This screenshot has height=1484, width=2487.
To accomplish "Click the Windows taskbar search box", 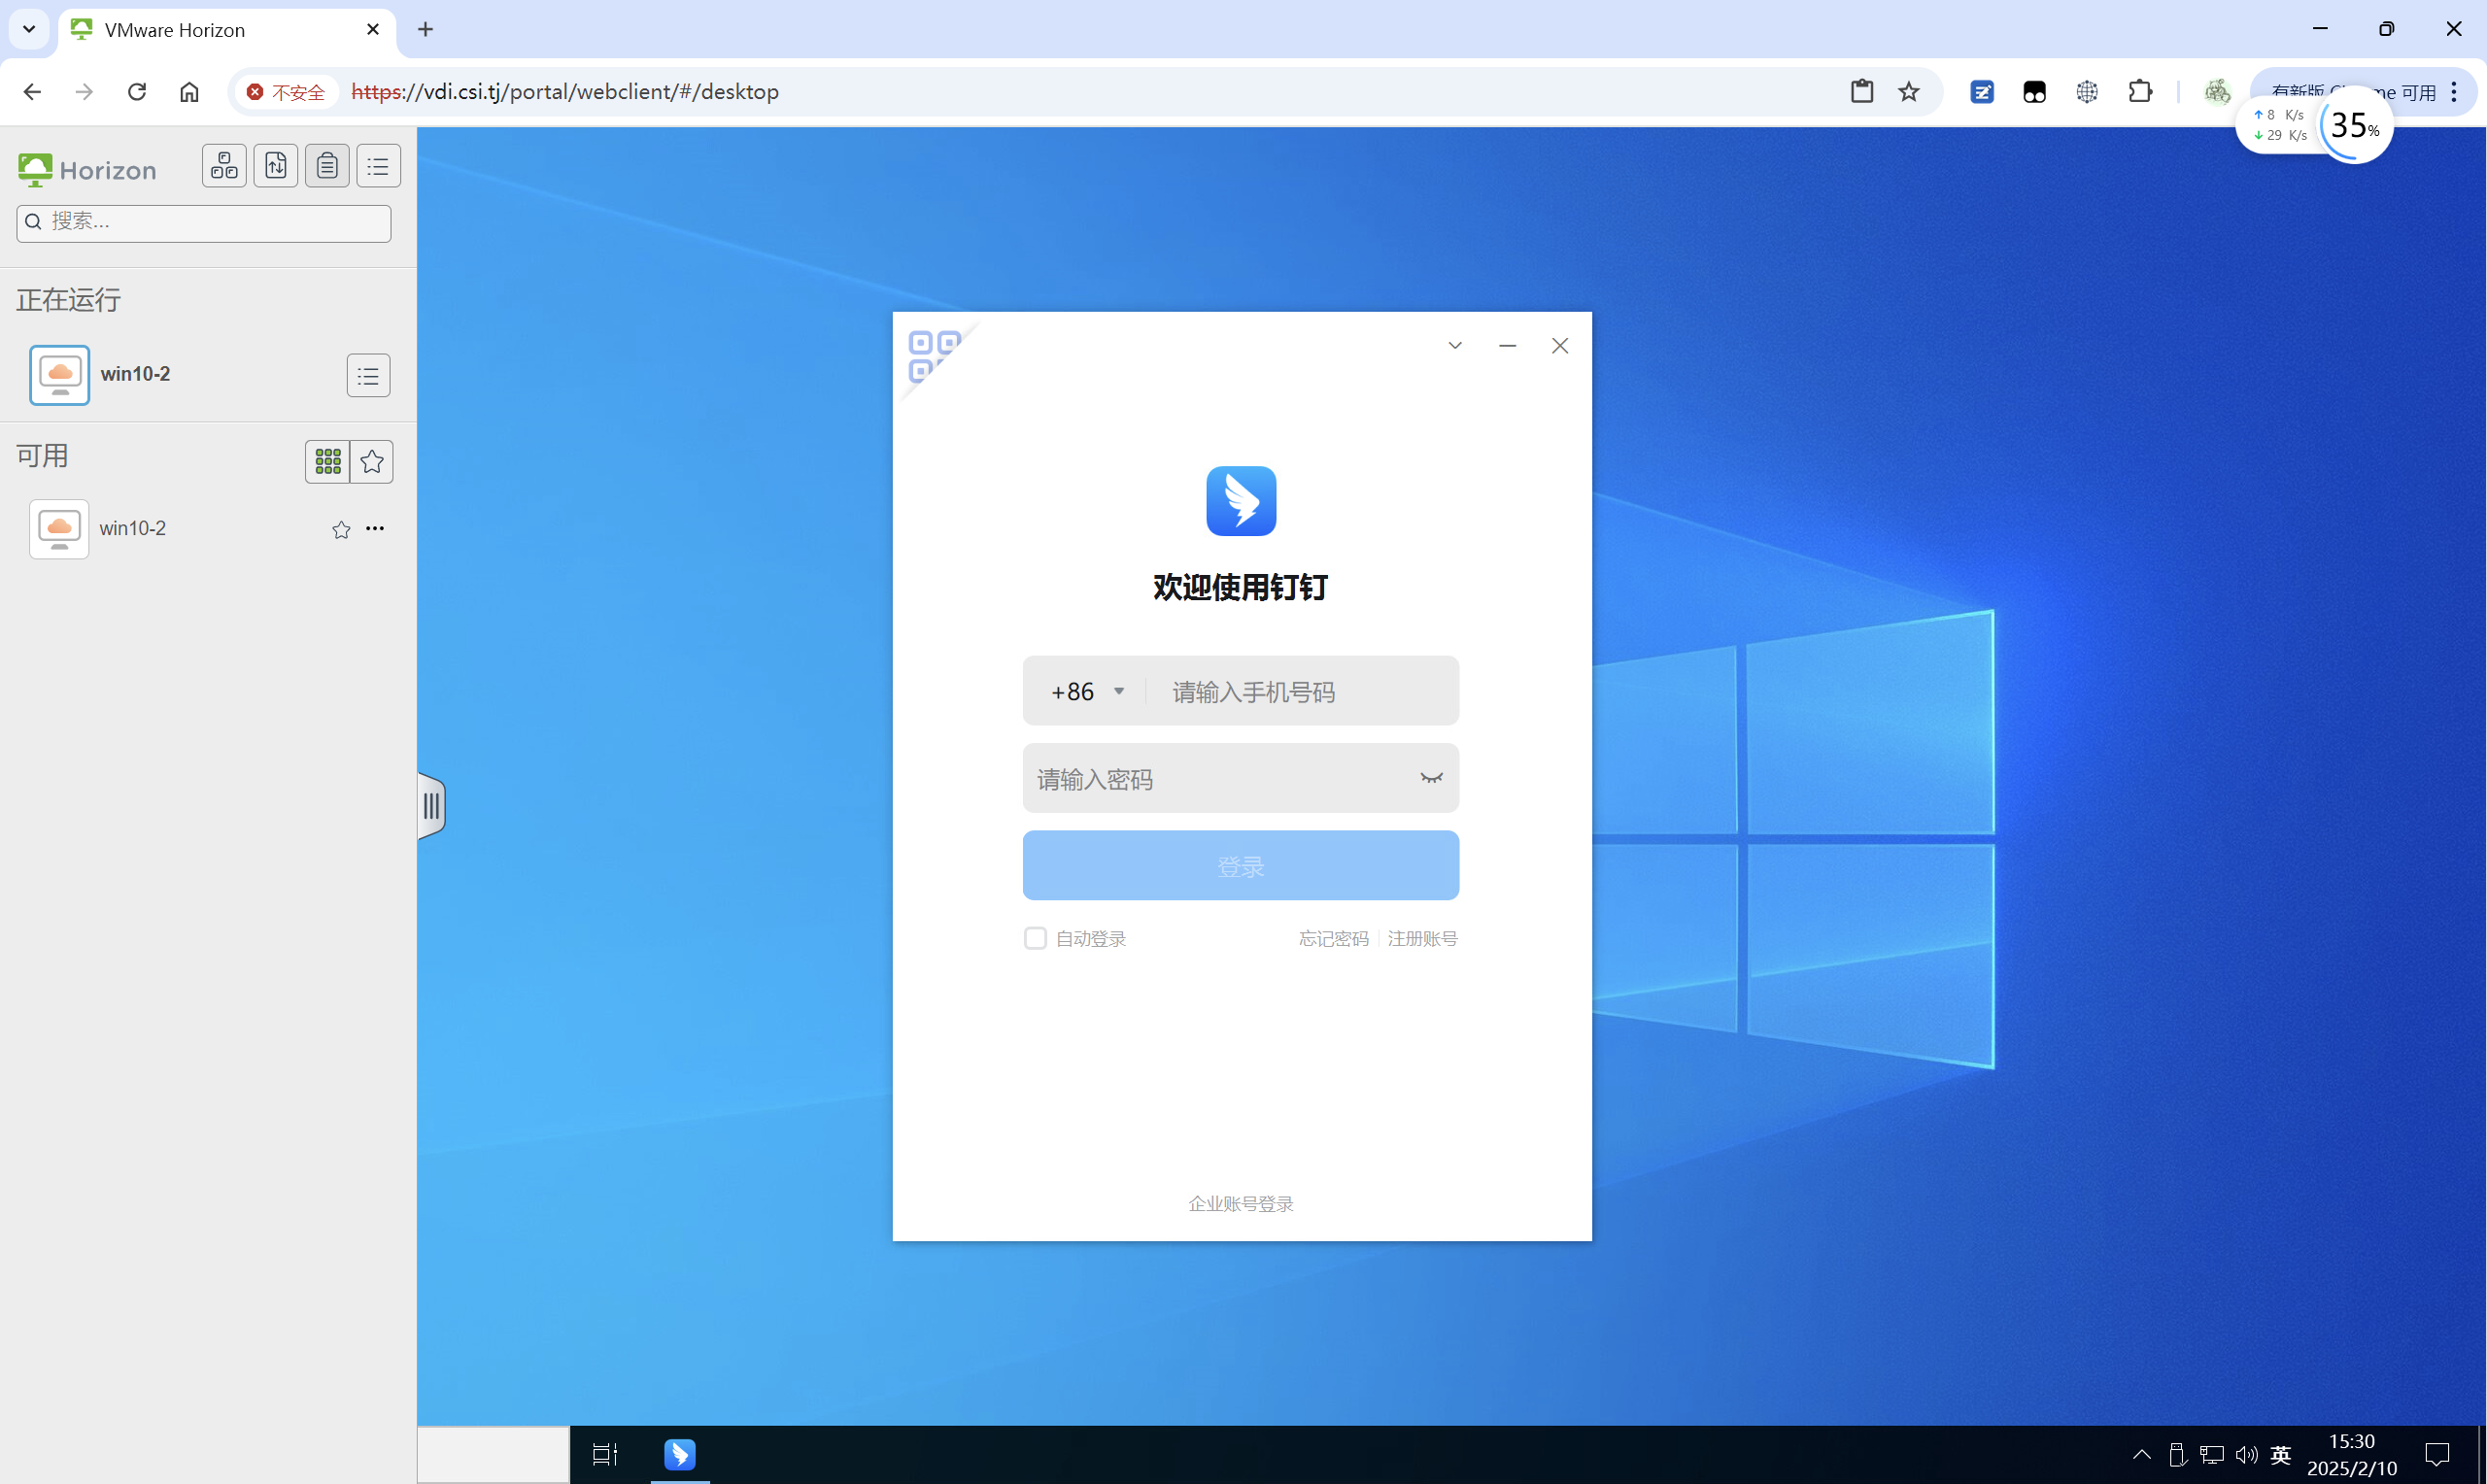I will (493, 1454).
